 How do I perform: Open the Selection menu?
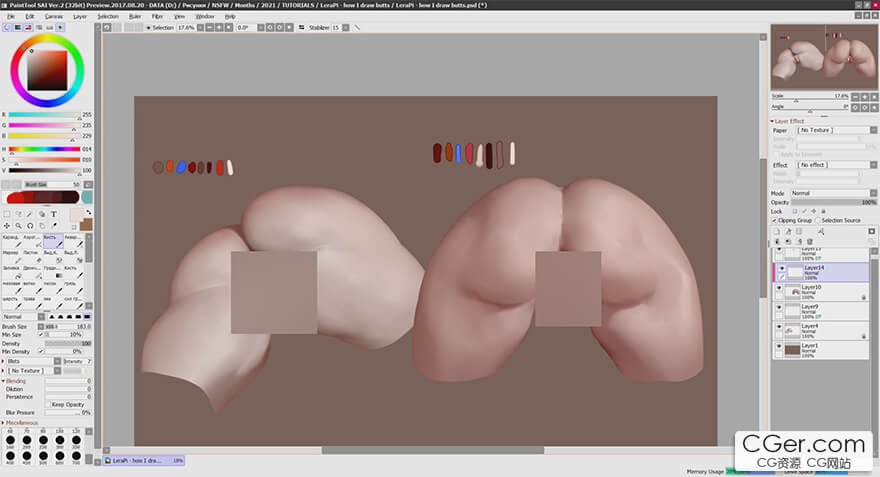tap(108, 16)
